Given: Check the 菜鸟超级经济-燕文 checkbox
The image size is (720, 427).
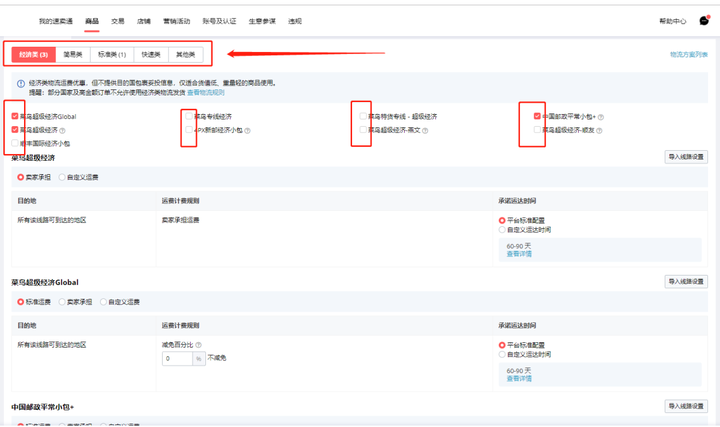Looking at the screenshot, I should click(363, 129).
